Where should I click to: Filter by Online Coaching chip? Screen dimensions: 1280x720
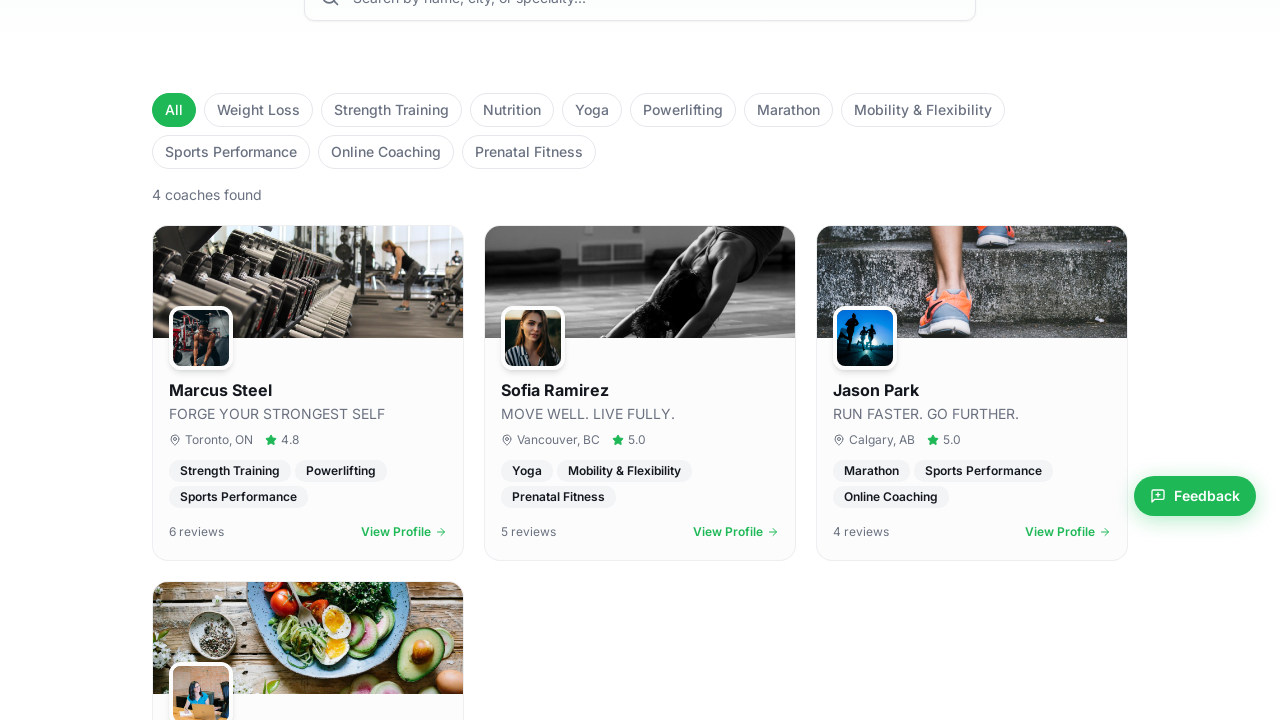386,152
